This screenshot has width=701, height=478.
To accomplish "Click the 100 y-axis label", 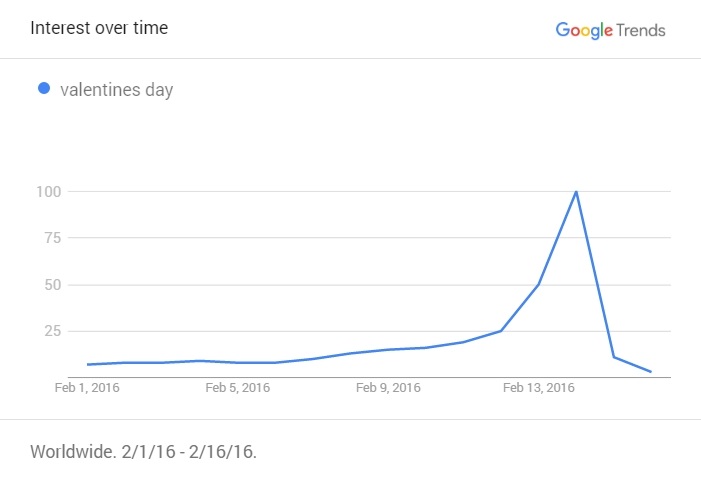I will (49, 191).
